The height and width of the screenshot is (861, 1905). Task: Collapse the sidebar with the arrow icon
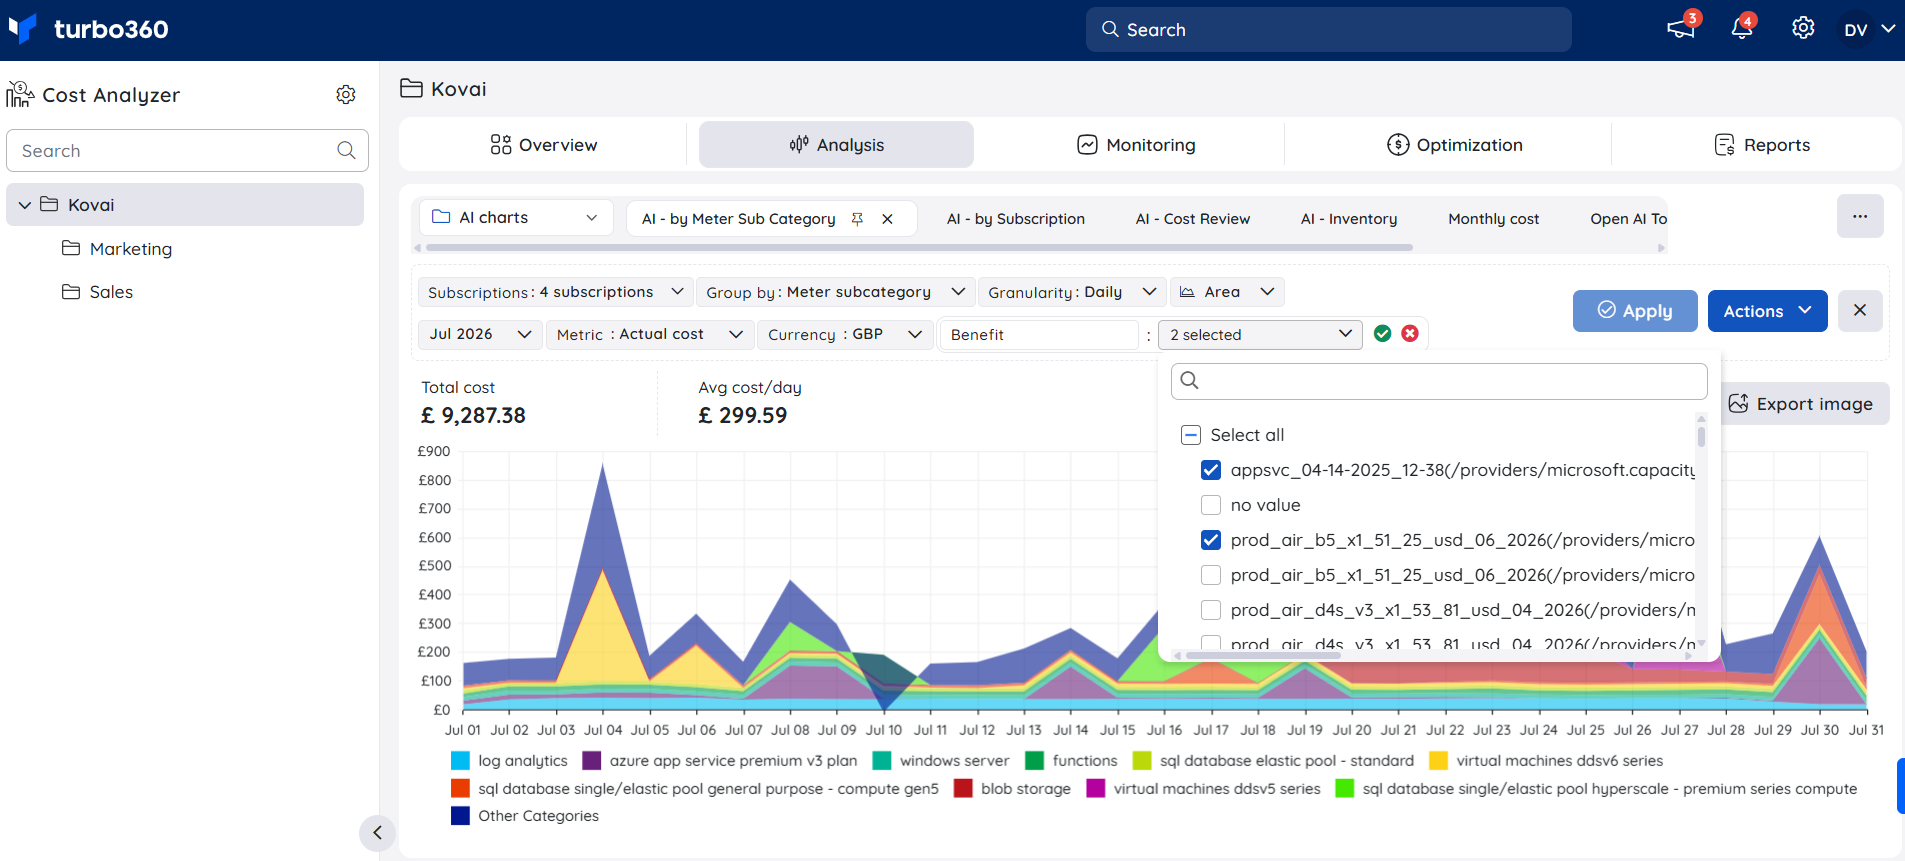click(377, 833)
